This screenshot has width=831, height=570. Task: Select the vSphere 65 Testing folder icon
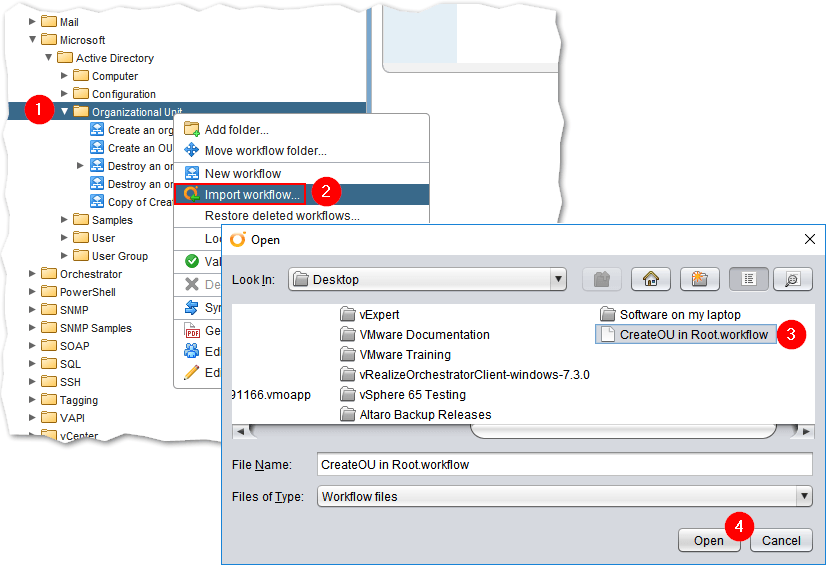pos(348,395)
